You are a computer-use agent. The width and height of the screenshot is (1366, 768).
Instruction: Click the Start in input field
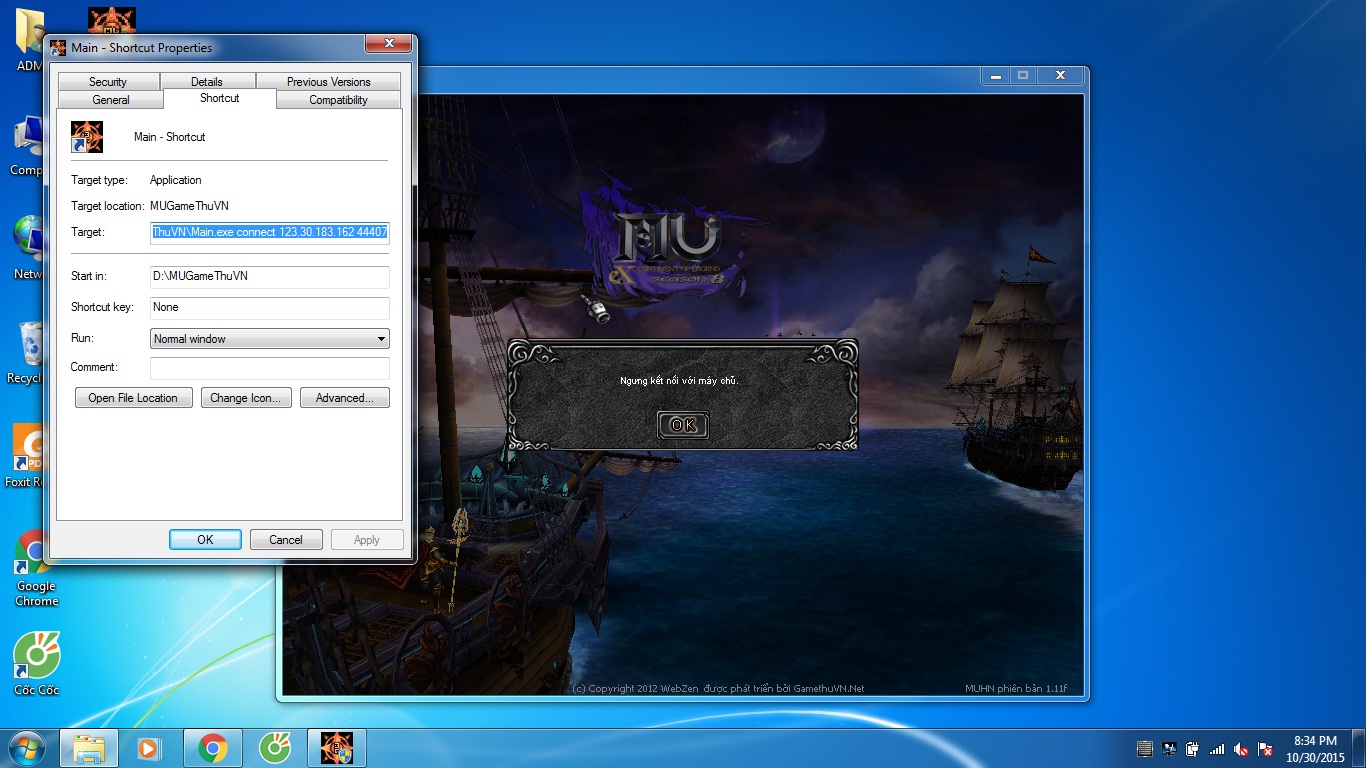pos(270,276)
